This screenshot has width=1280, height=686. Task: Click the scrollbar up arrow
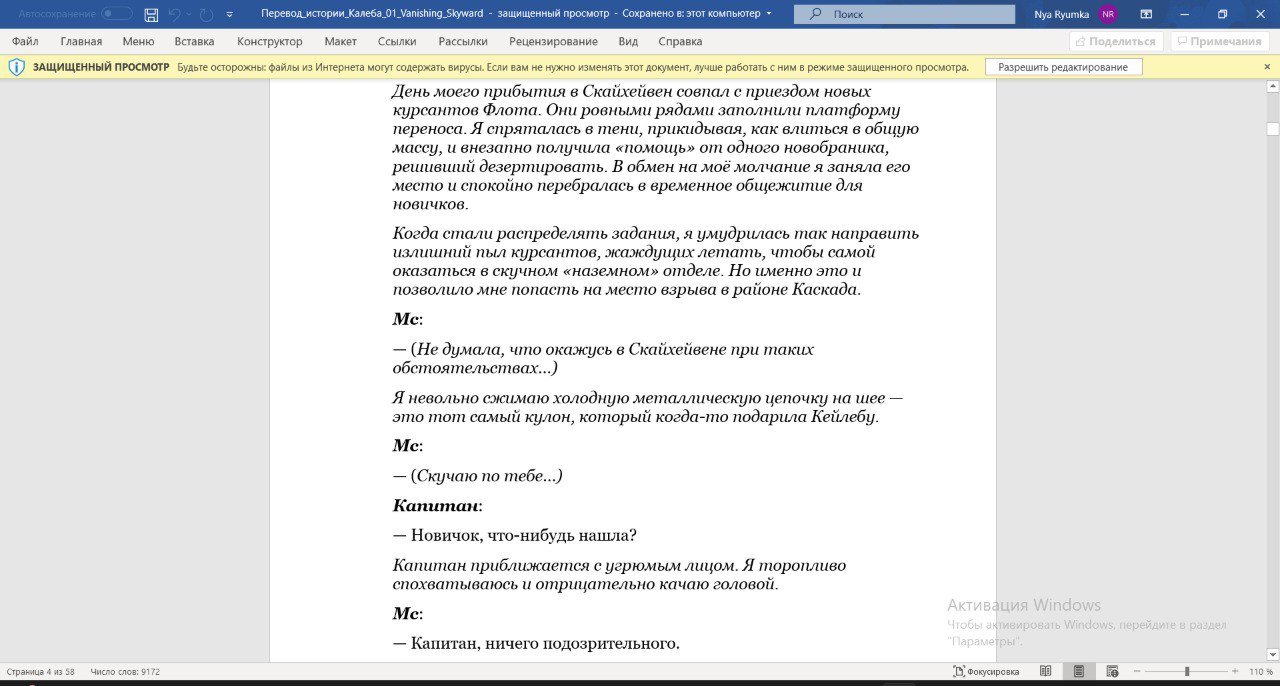point(1273,89)
